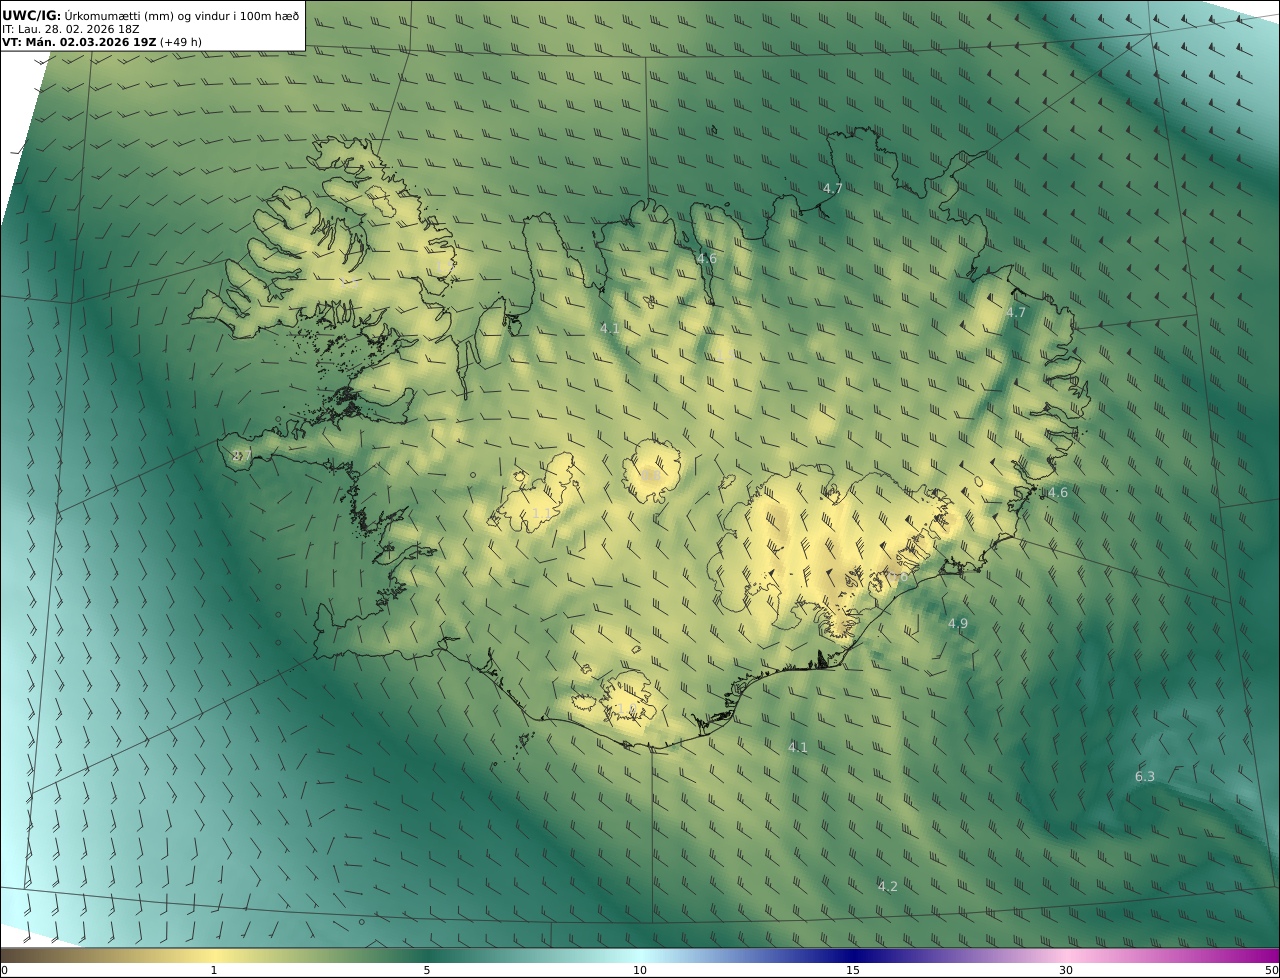Click the colorbar tick label '15'
The image size is (1280, 978).
853,970
